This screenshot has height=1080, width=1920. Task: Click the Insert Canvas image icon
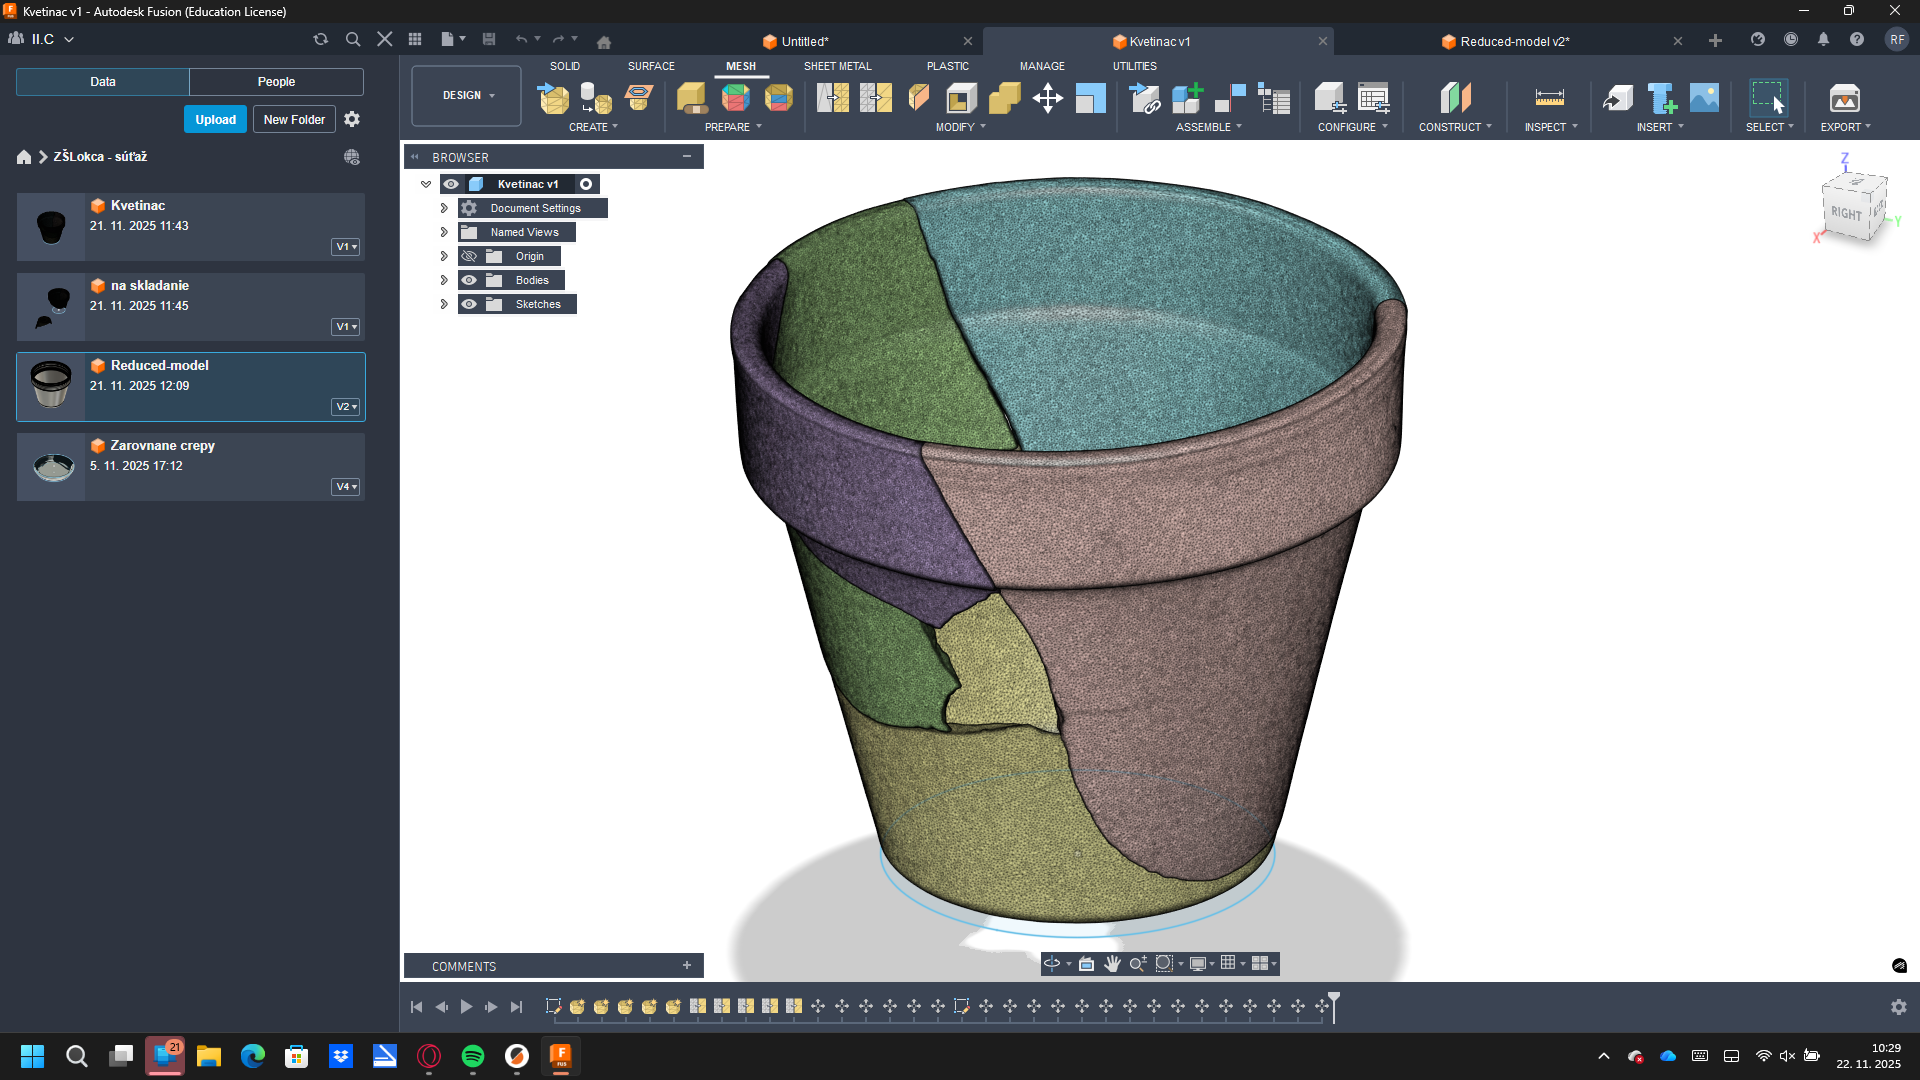1704,98
